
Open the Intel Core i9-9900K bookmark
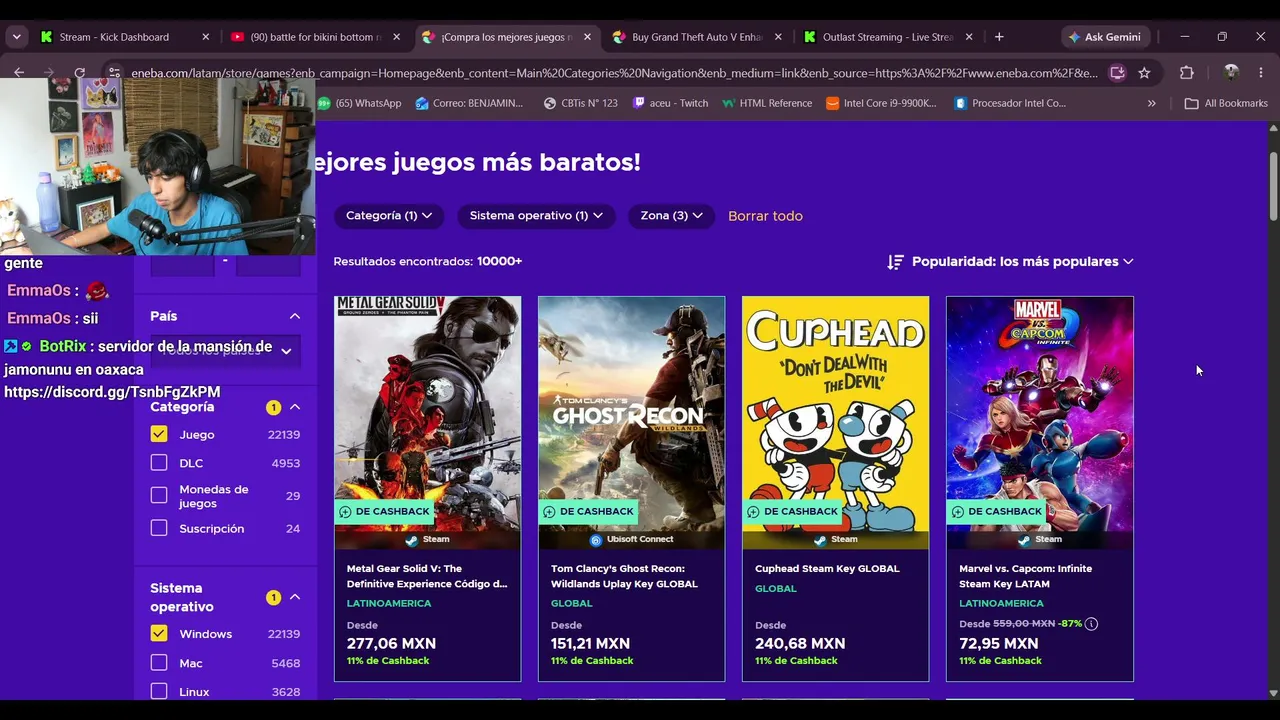tap(881, 103)
